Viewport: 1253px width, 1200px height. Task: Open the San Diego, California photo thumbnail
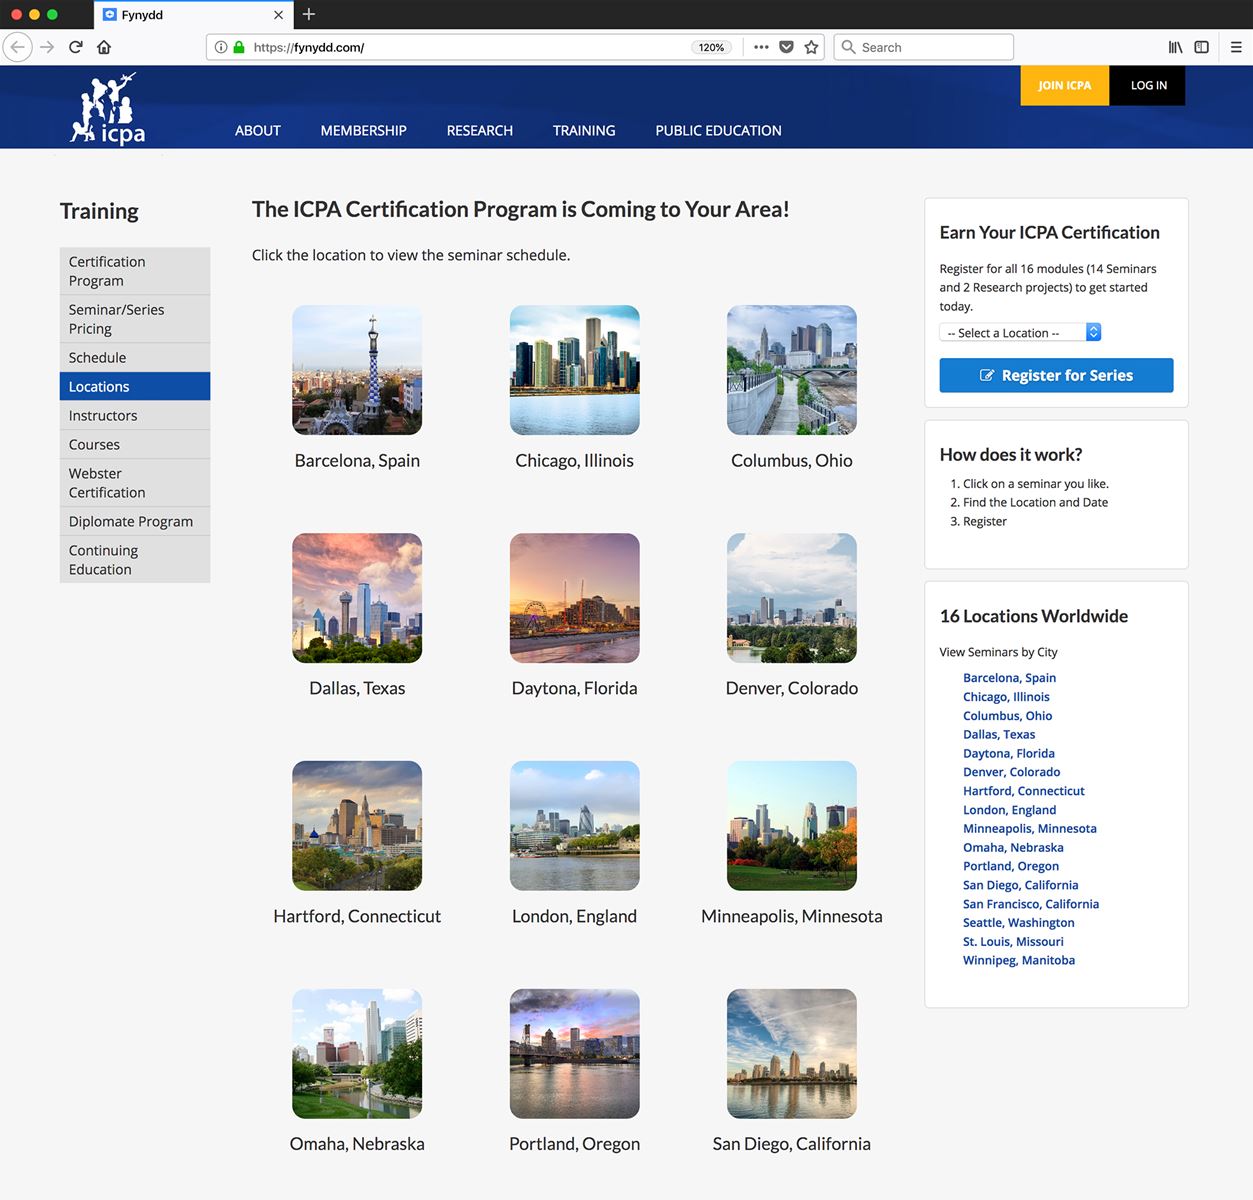point(792,1054)
